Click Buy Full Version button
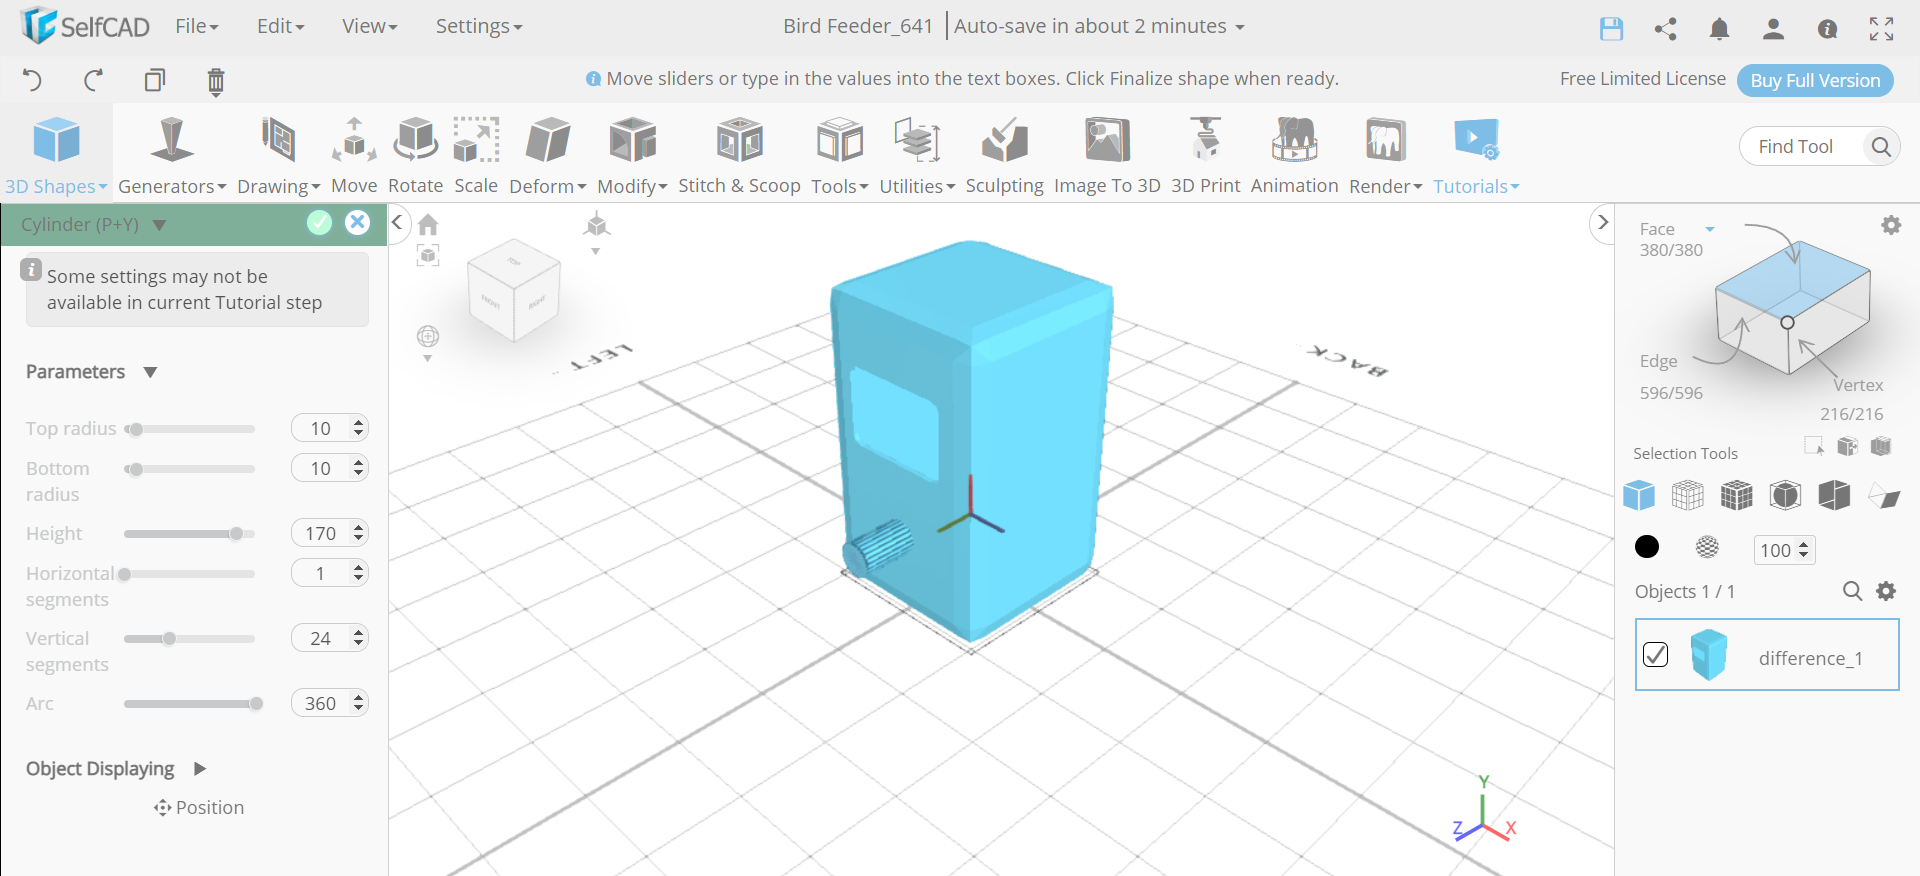1920x876 pixels. (1815, 80)
